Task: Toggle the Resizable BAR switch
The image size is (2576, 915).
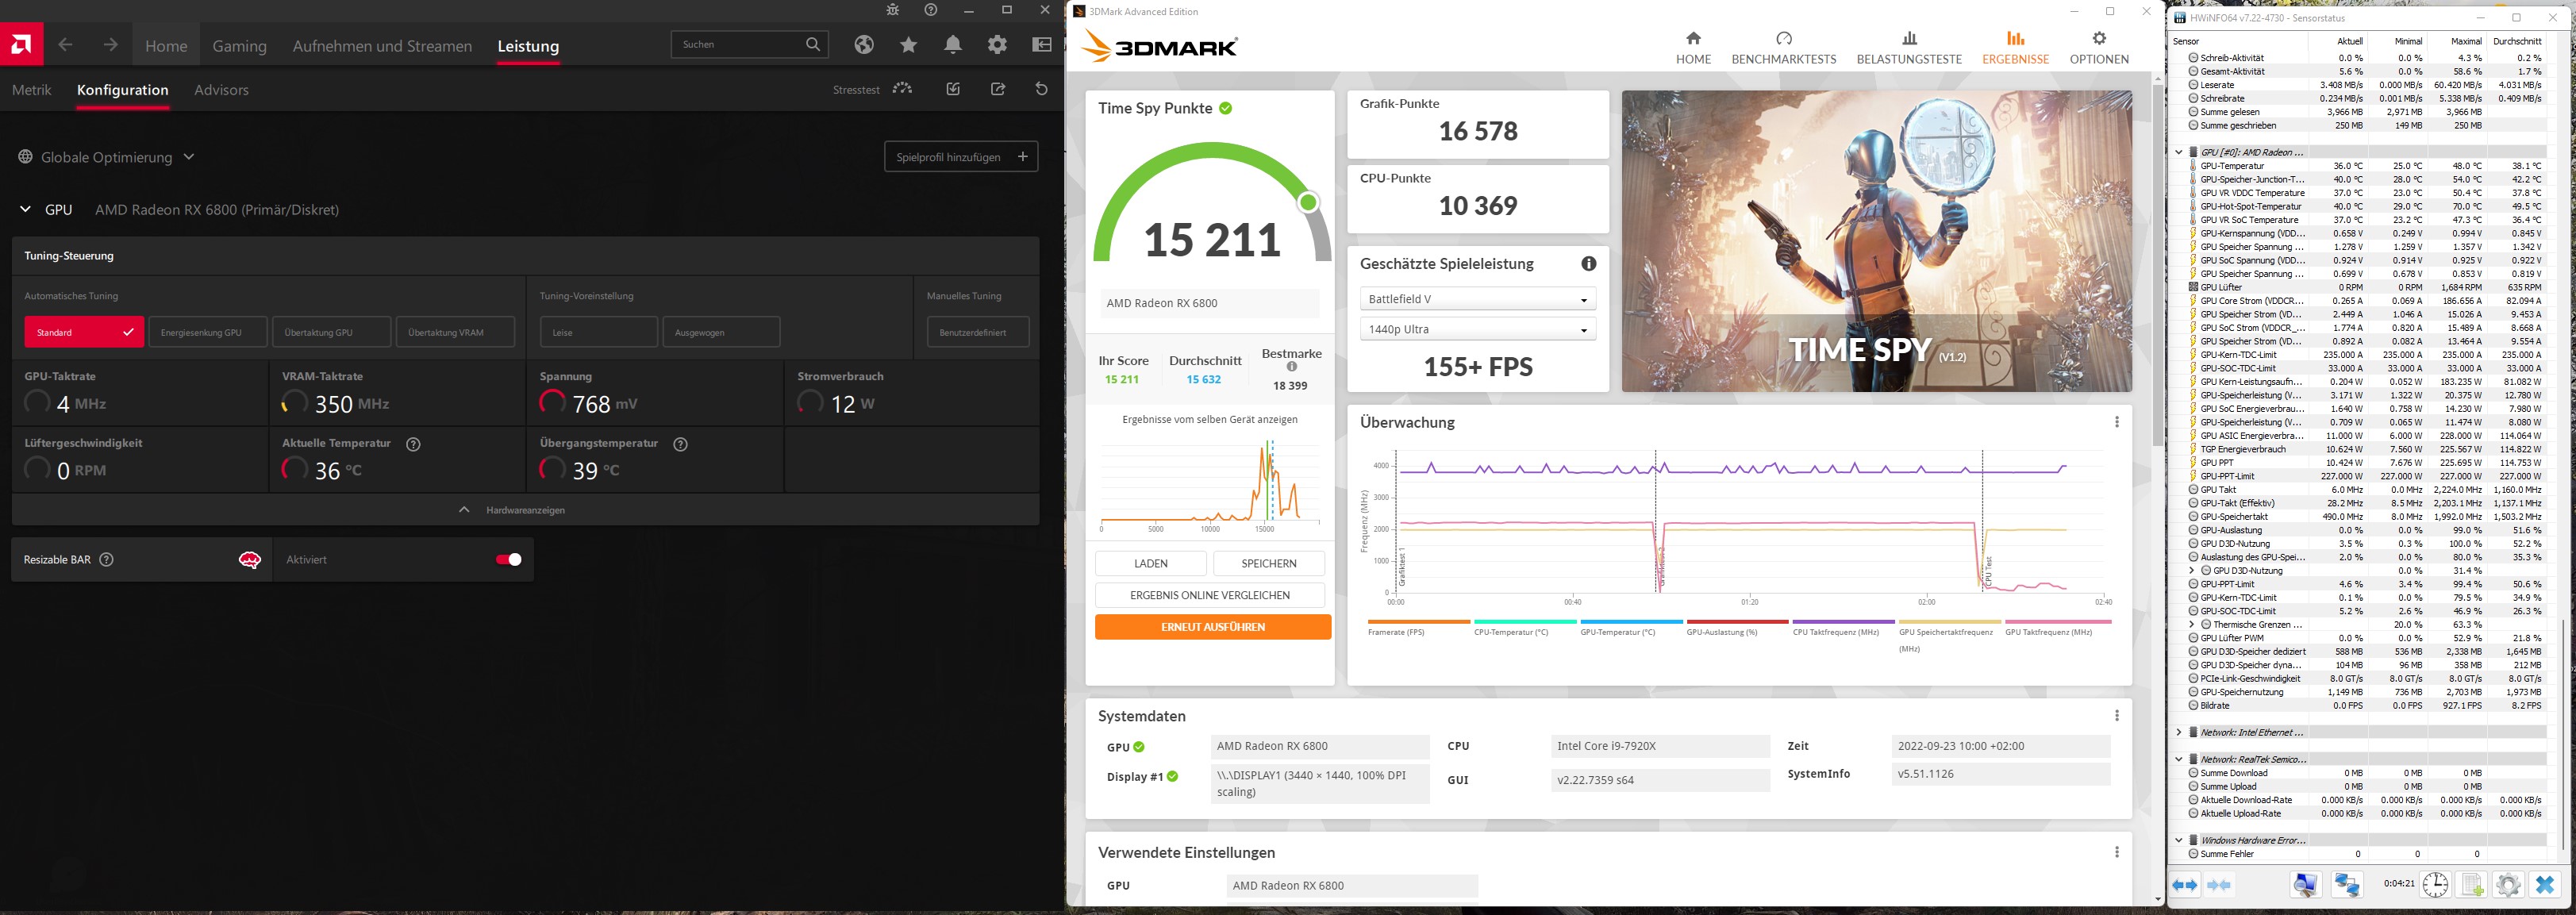Action: [508, 560]
